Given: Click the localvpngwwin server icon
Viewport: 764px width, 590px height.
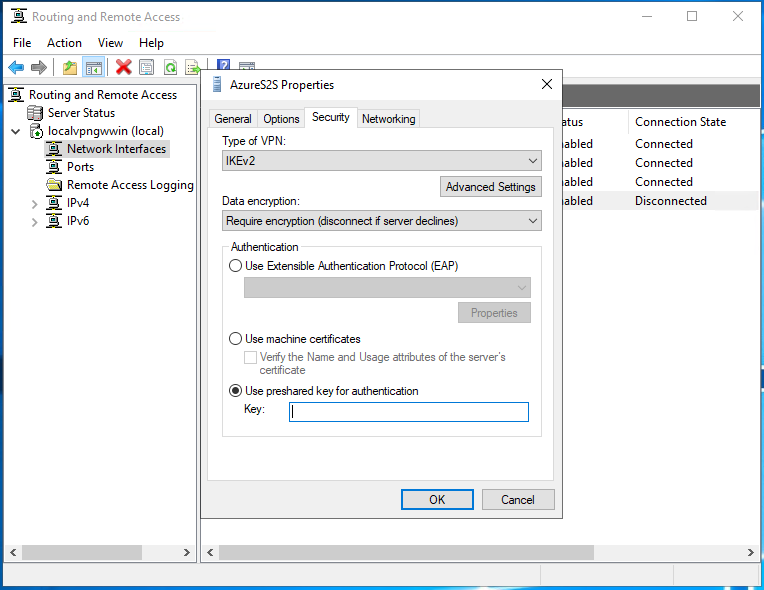Looking at the screenshot, I should [x=36, y=131].
